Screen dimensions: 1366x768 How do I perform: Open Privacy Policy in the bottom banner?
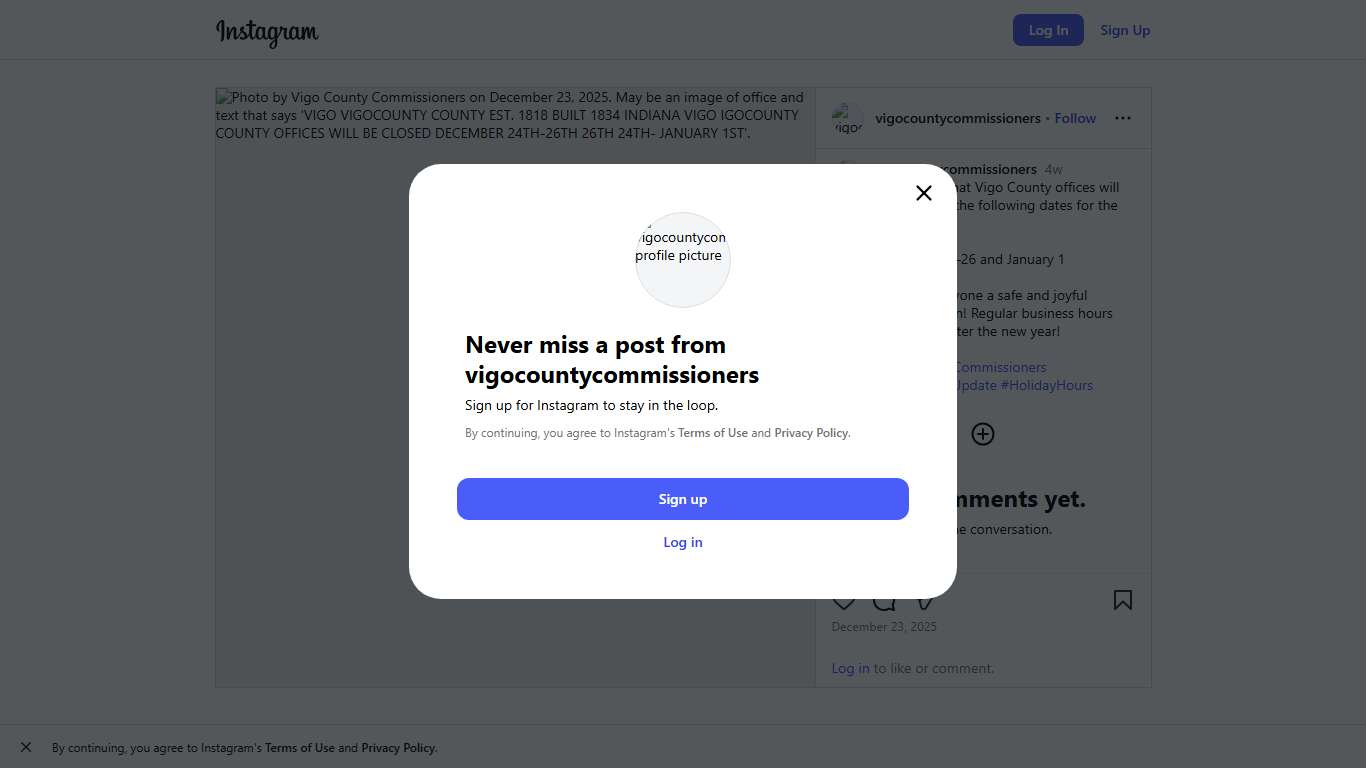398,748
